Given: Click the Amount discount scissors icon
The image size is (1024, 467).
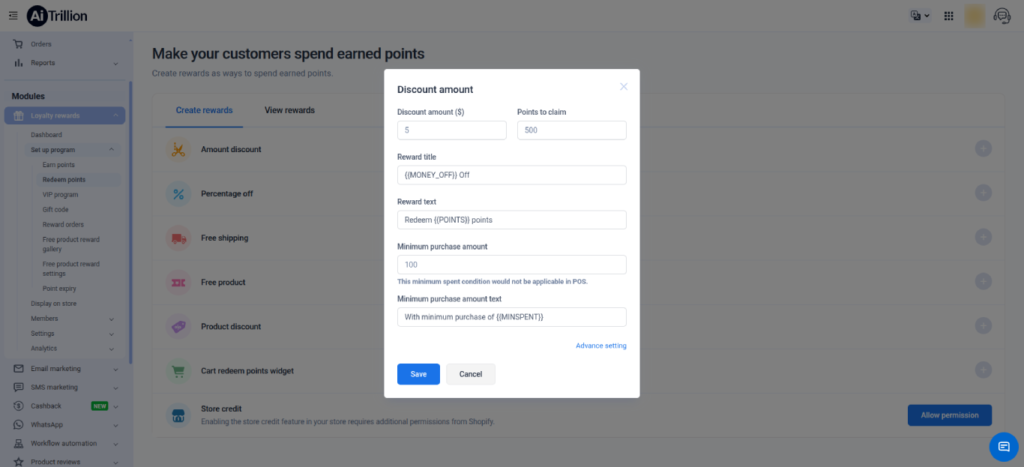Looking at the screenshot, I should (178, 149).
